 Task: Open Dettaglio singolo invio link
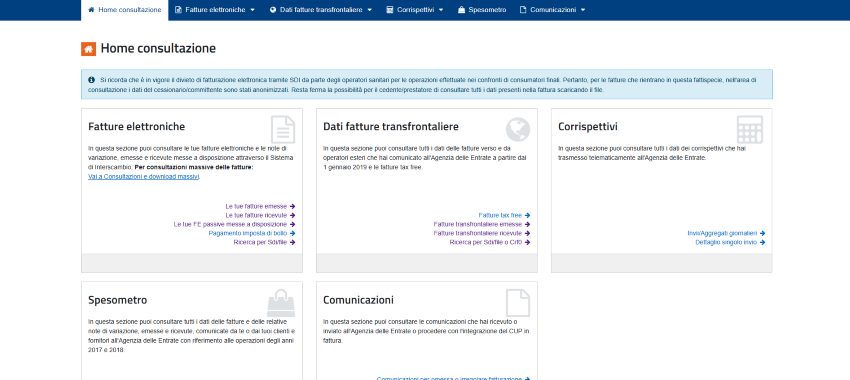pos(730,242)
